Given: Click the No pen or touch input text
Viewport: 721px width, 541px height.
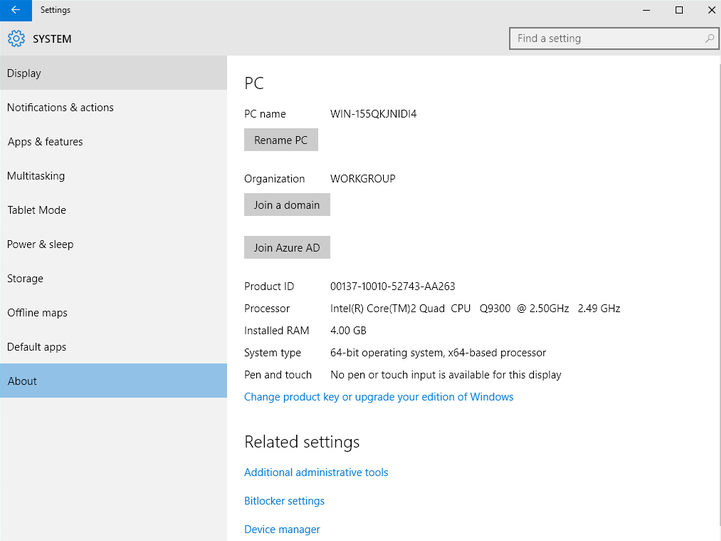Looking at the screenshot, I should point(446,375).
